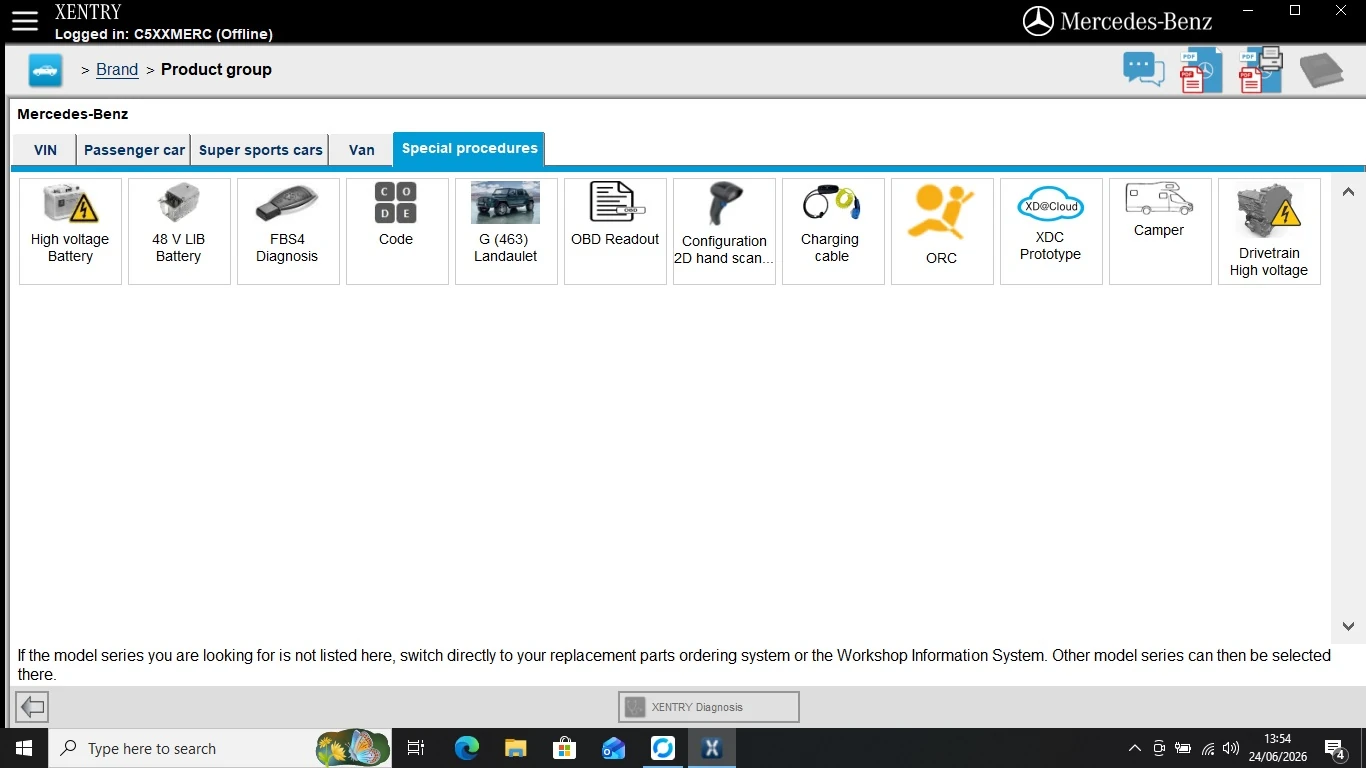Viewport: 1366px width, 768px height.
Task: Open the PDF print icon
Action: click(1261, 70)
